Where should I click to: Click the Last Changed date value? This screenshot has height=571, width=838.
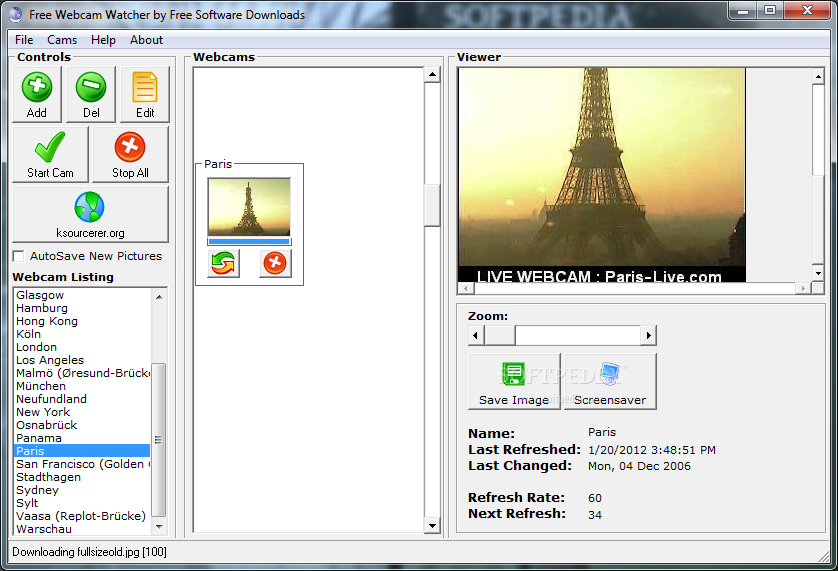click(639, 466)
